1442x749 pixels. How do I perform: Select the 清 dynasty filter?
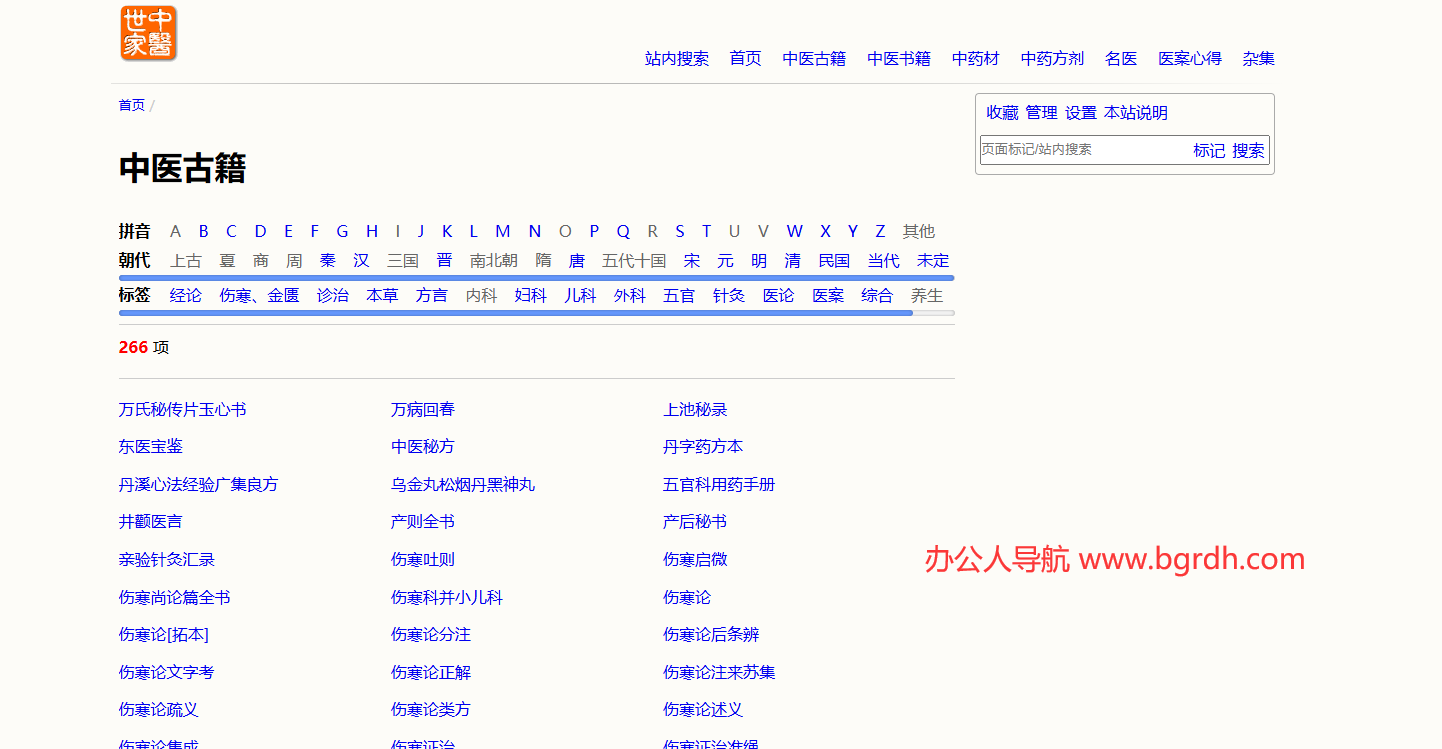(792, 261)
